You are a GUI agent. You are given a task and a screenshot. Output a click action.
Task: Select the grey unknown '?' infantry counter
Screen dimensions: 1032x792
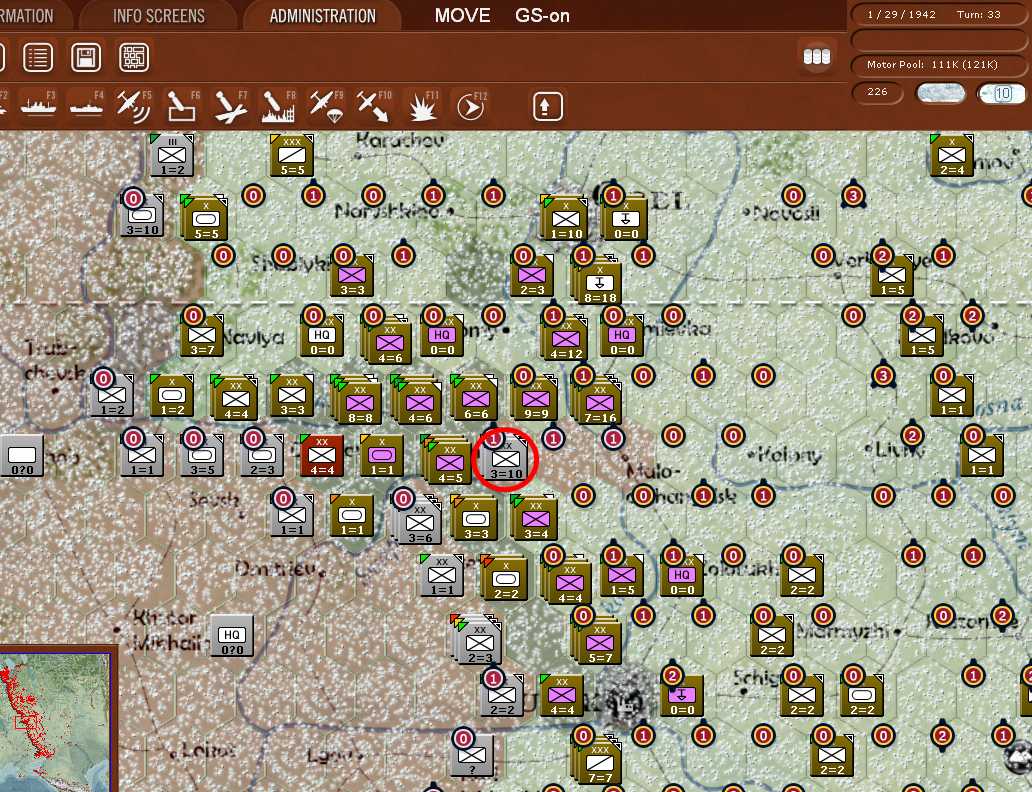473,756
